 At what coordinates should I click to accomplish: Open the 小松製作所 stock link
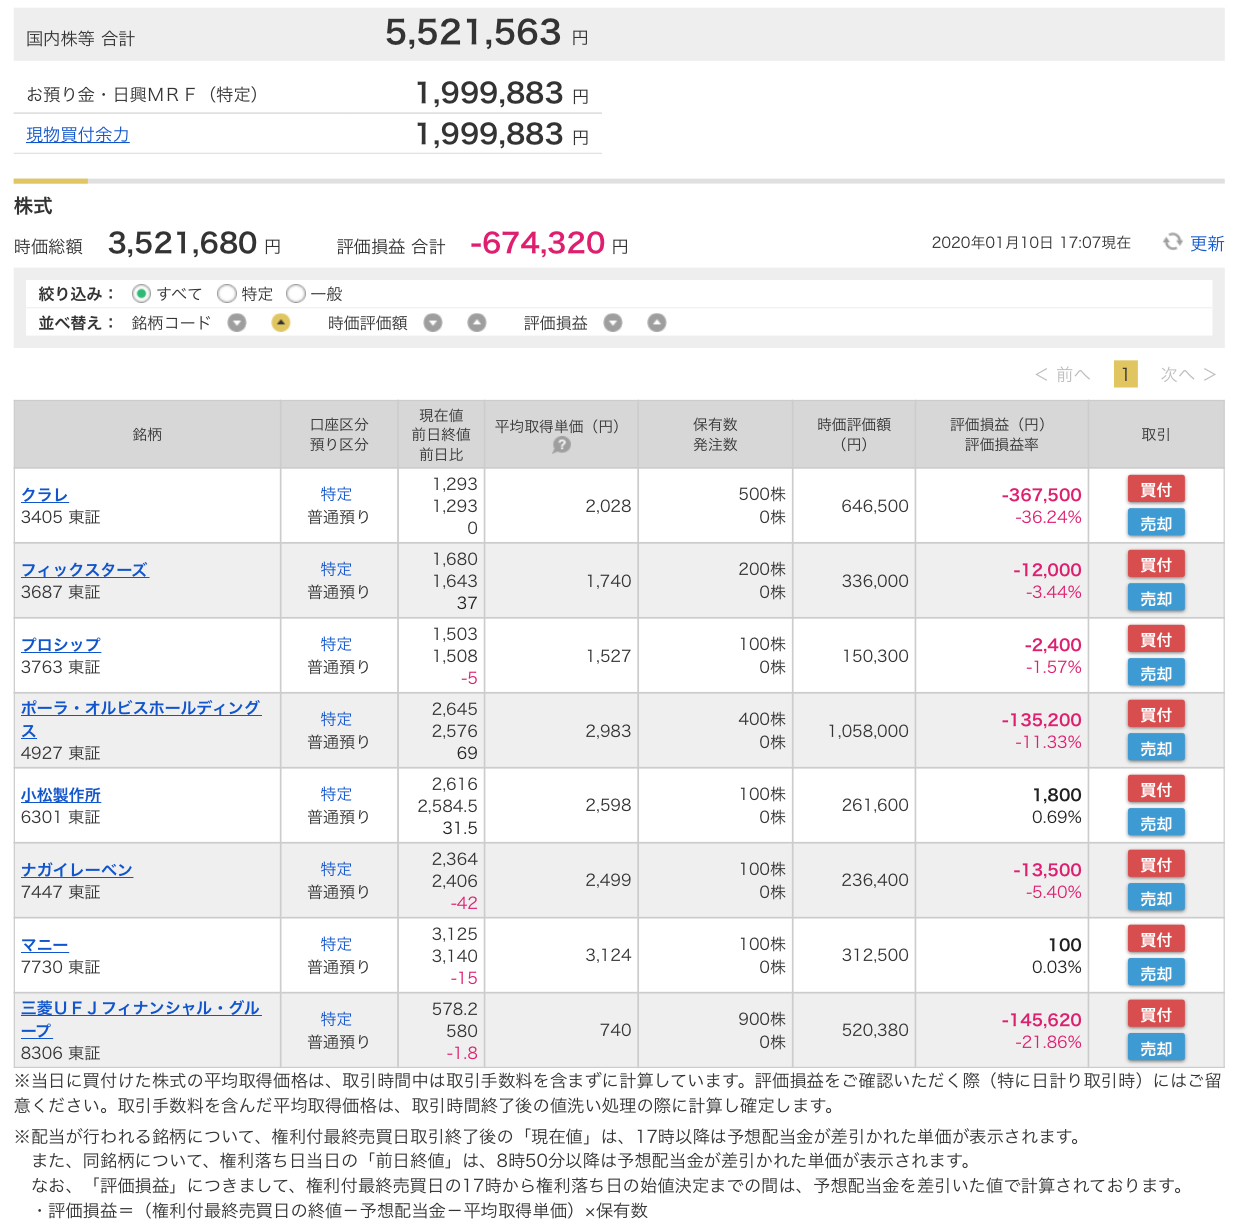61,795
